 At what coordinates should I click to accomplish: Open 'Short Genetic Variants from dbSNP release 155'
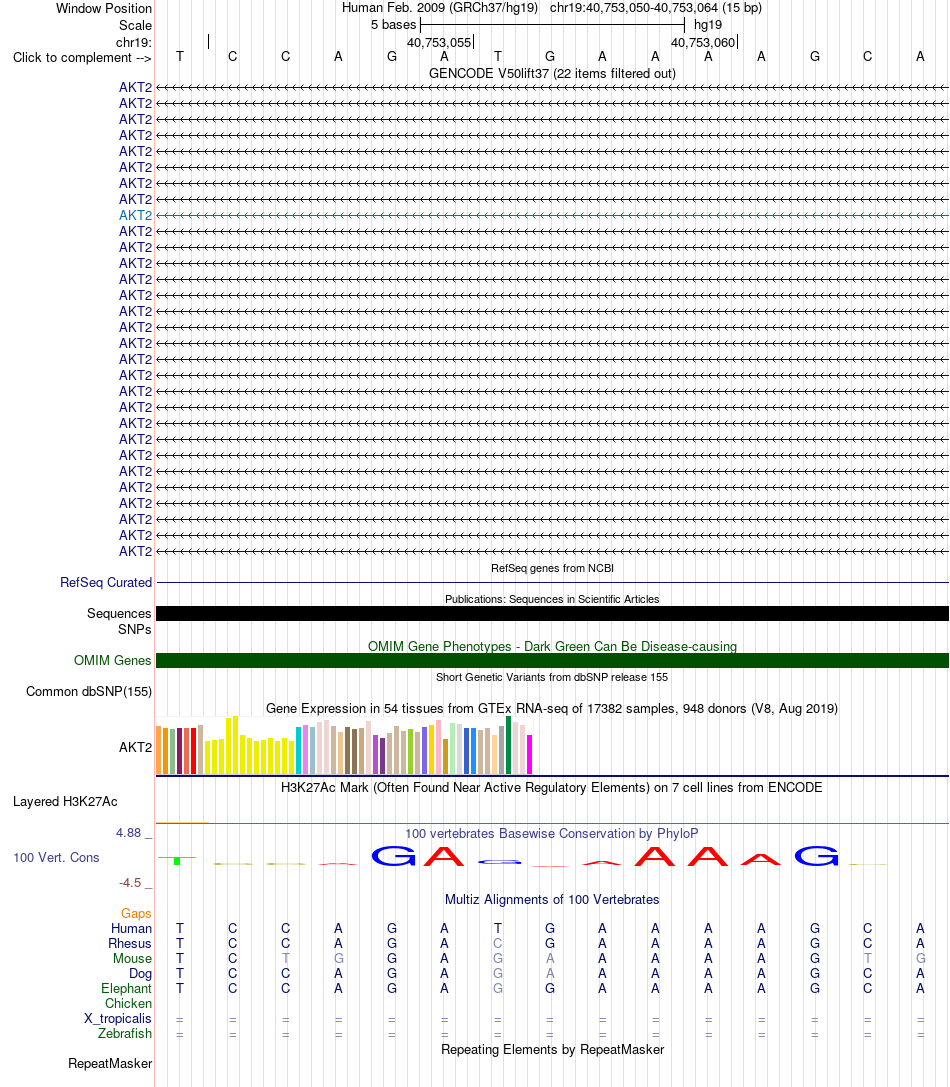click(552, 677)
